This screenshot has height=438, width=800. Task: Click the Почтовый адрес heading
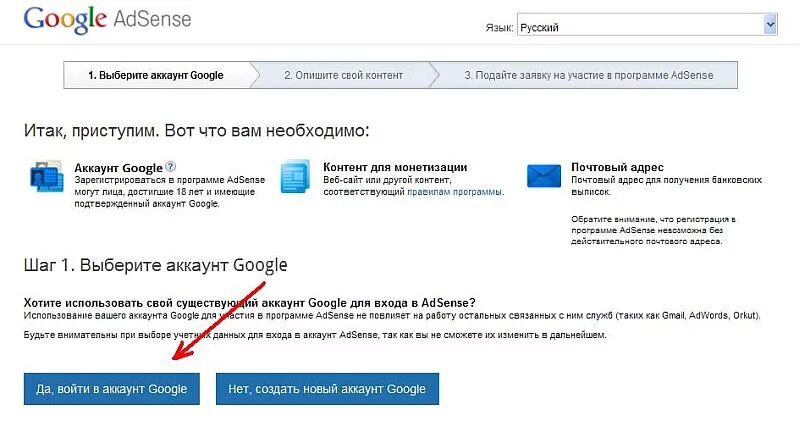617,167
